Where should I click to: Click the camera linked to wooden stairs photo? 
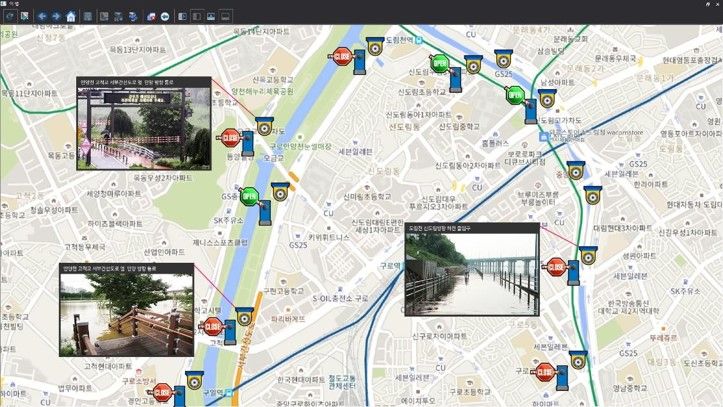[244, 317]
